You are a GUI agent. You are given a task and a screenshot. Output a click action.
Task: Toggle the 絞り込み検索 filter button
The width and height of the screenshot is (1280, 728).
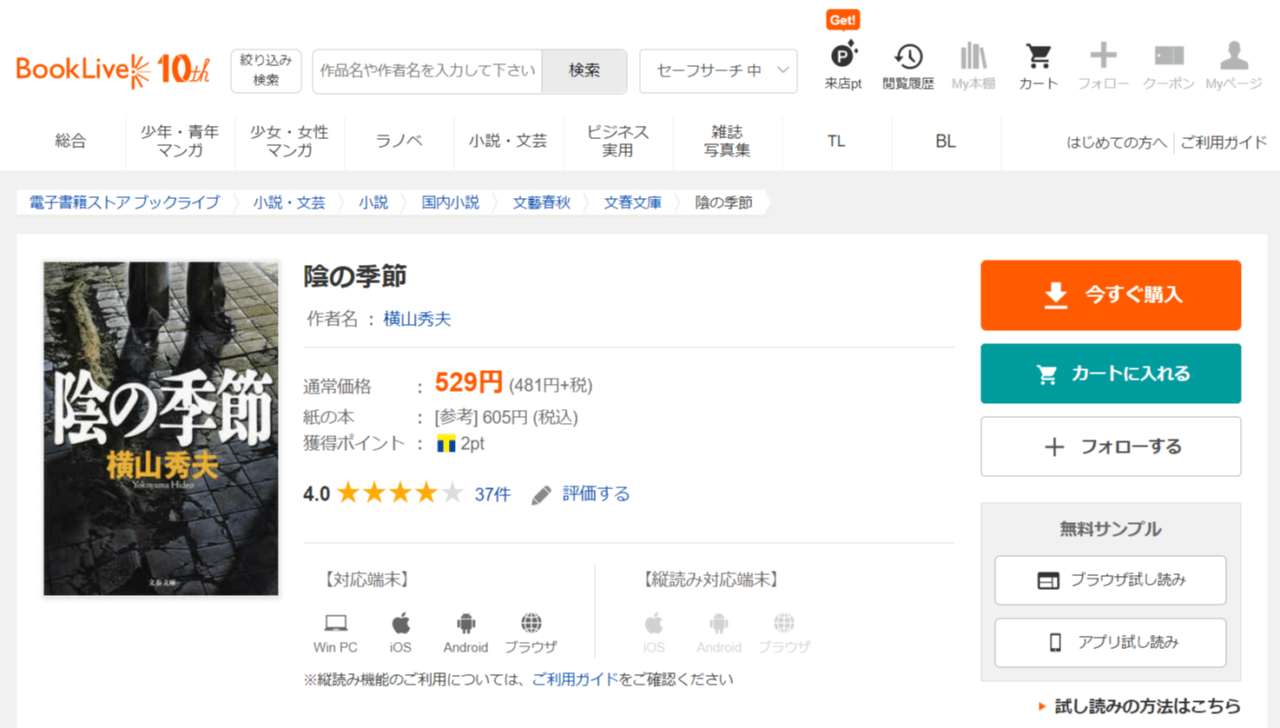tap(266, 71)
